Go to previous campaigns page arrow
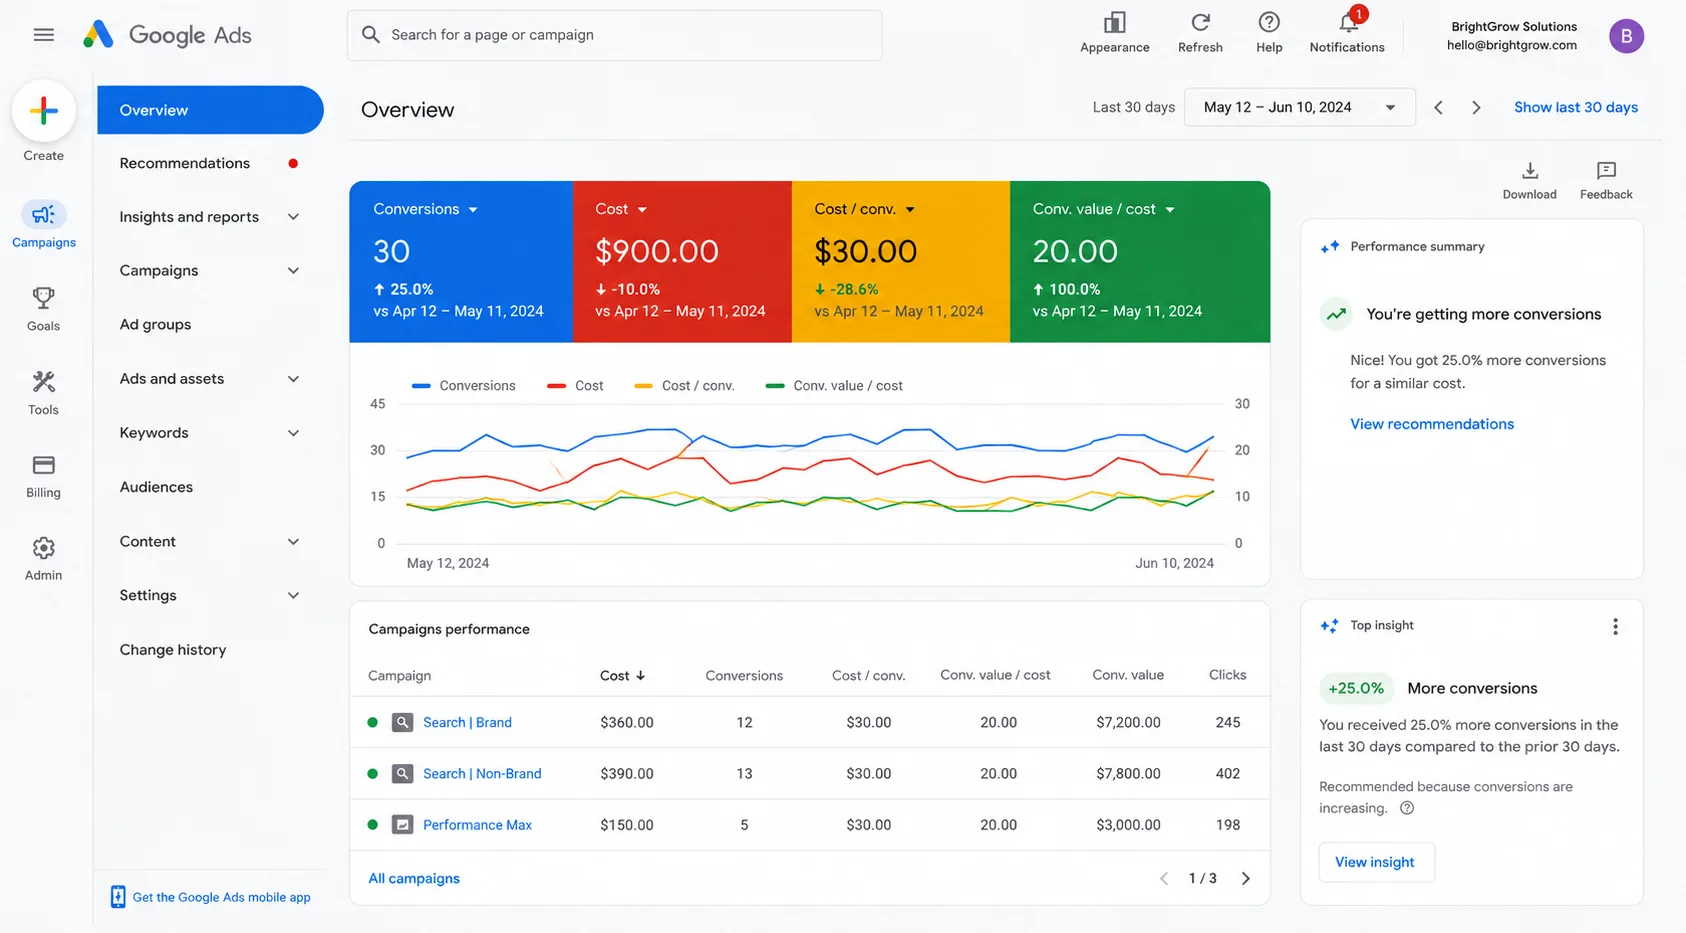 [1164, 879]
